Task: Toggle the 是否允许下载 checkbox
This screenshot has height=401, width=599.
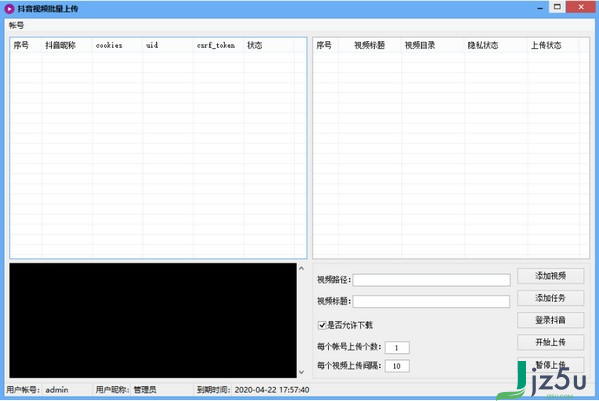Action: [322, 325]
